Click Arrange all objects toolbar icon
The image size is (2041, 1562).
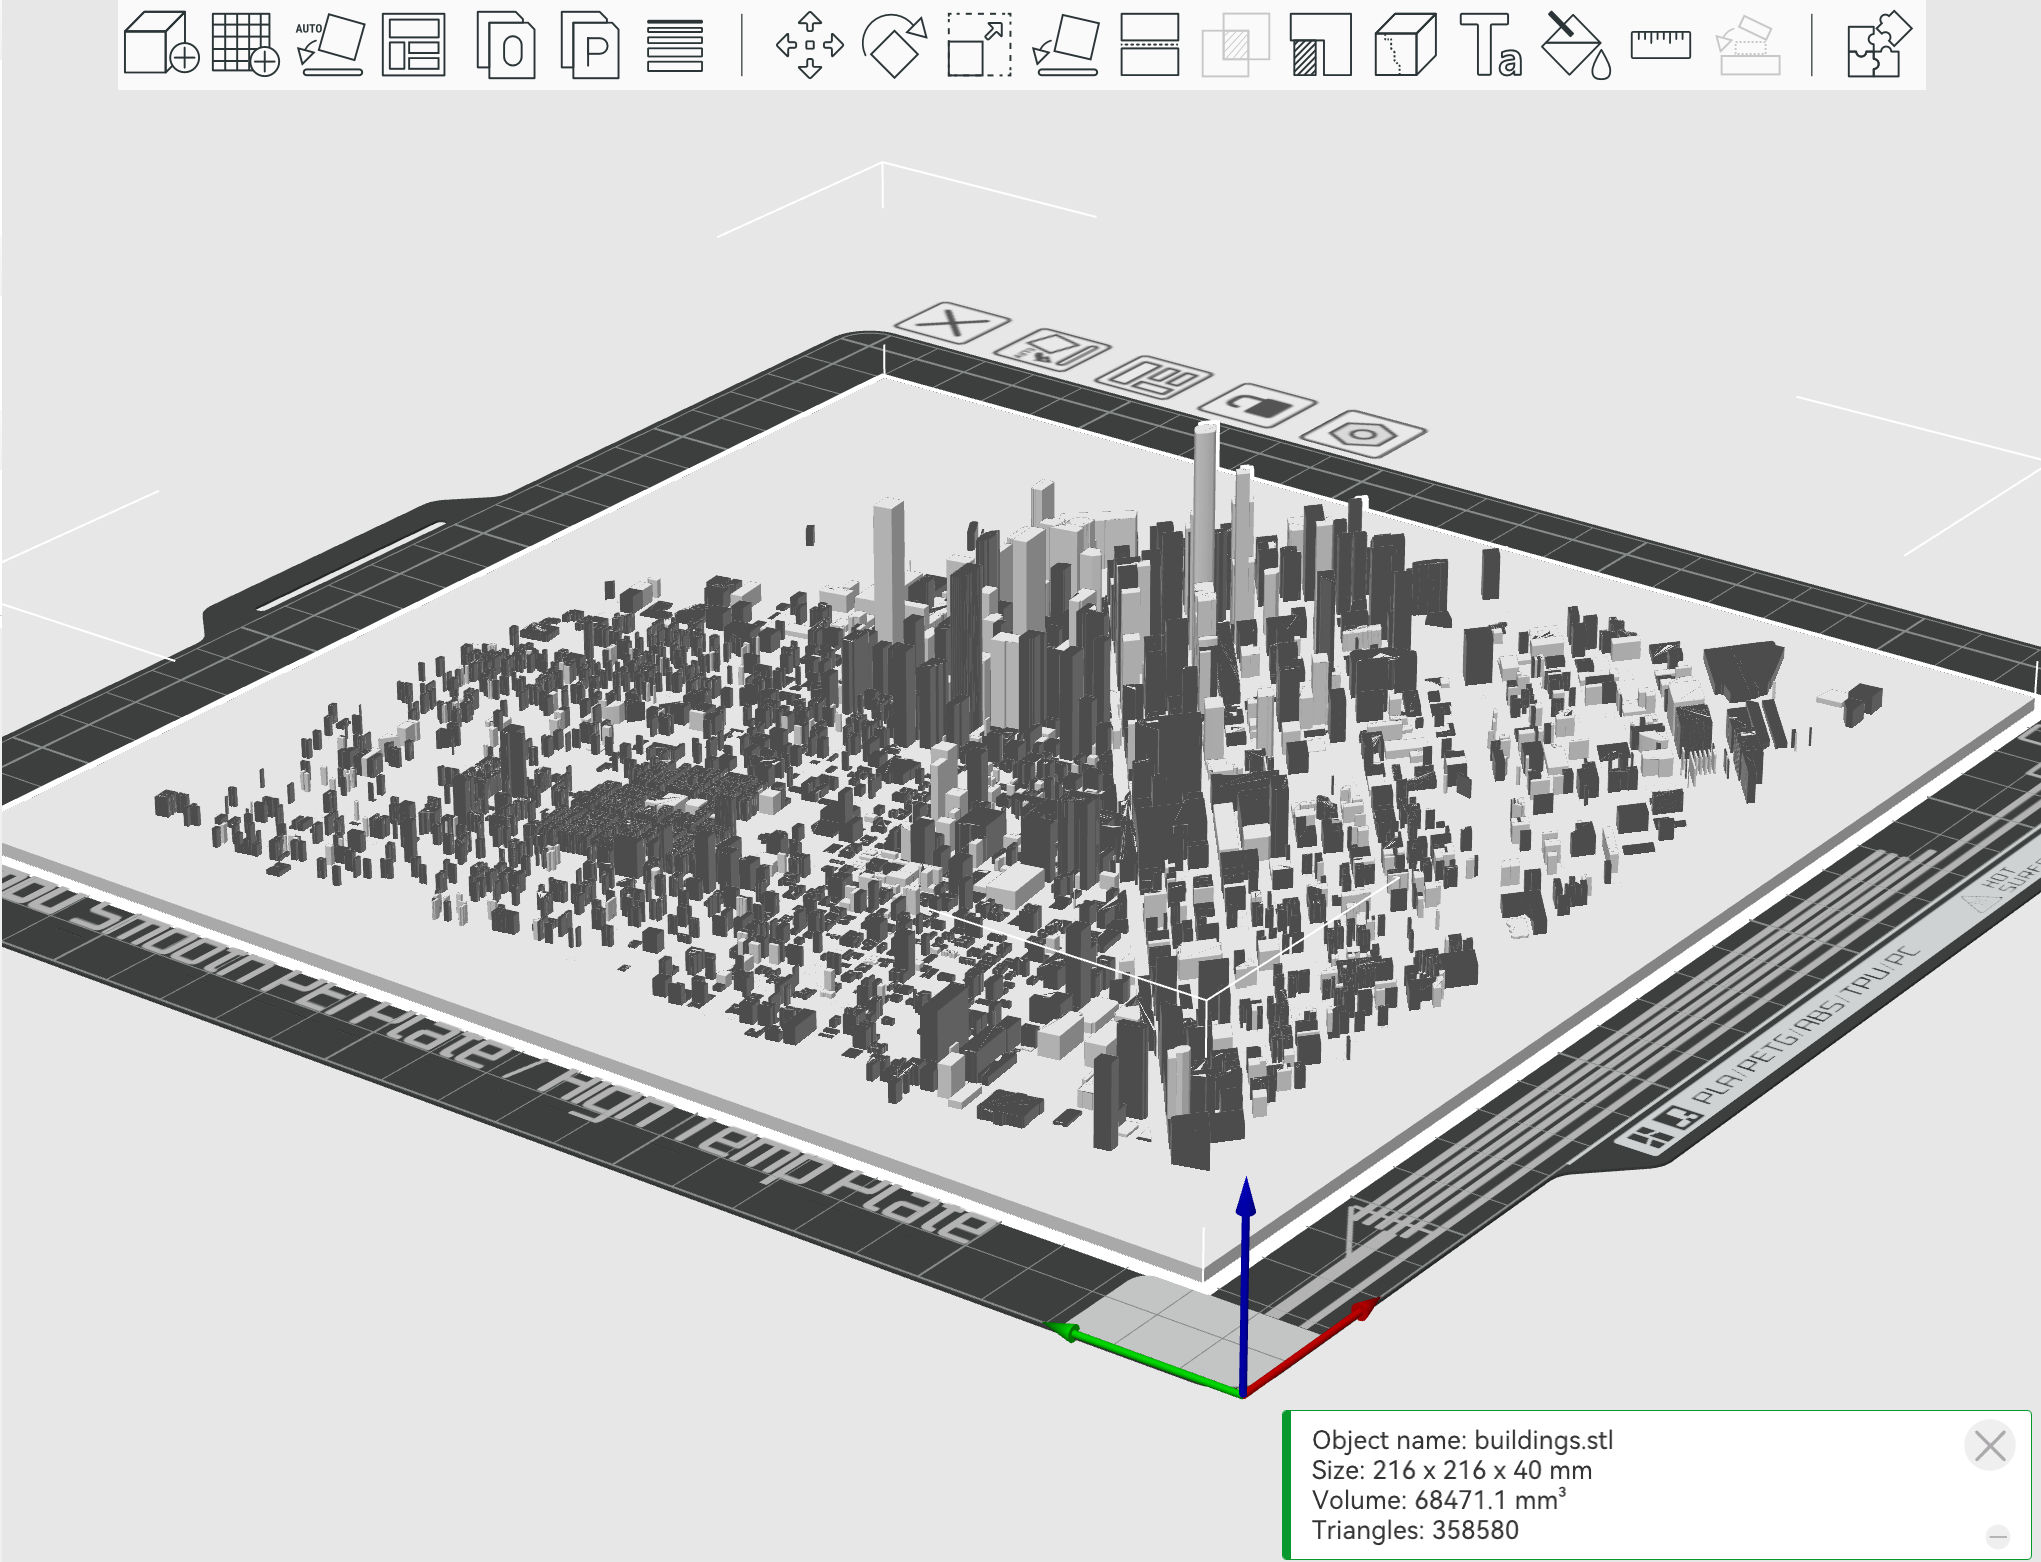(x=414, y=44)
